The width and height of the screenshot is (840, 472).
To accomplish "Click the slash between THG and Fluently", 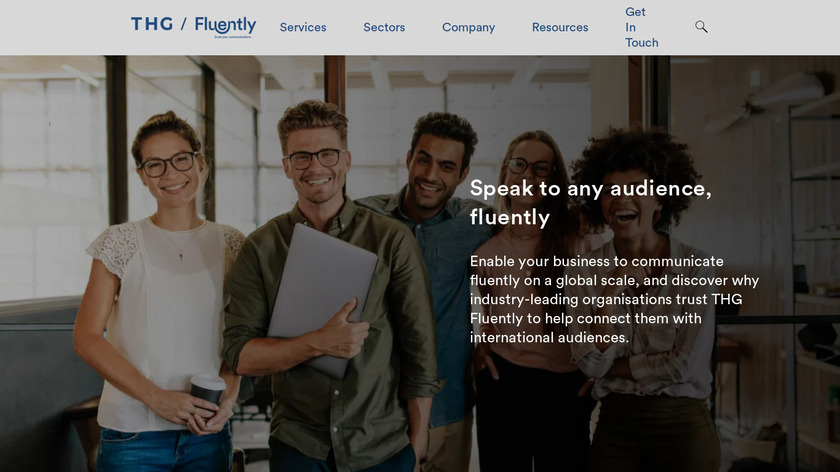I will point(184,24).
